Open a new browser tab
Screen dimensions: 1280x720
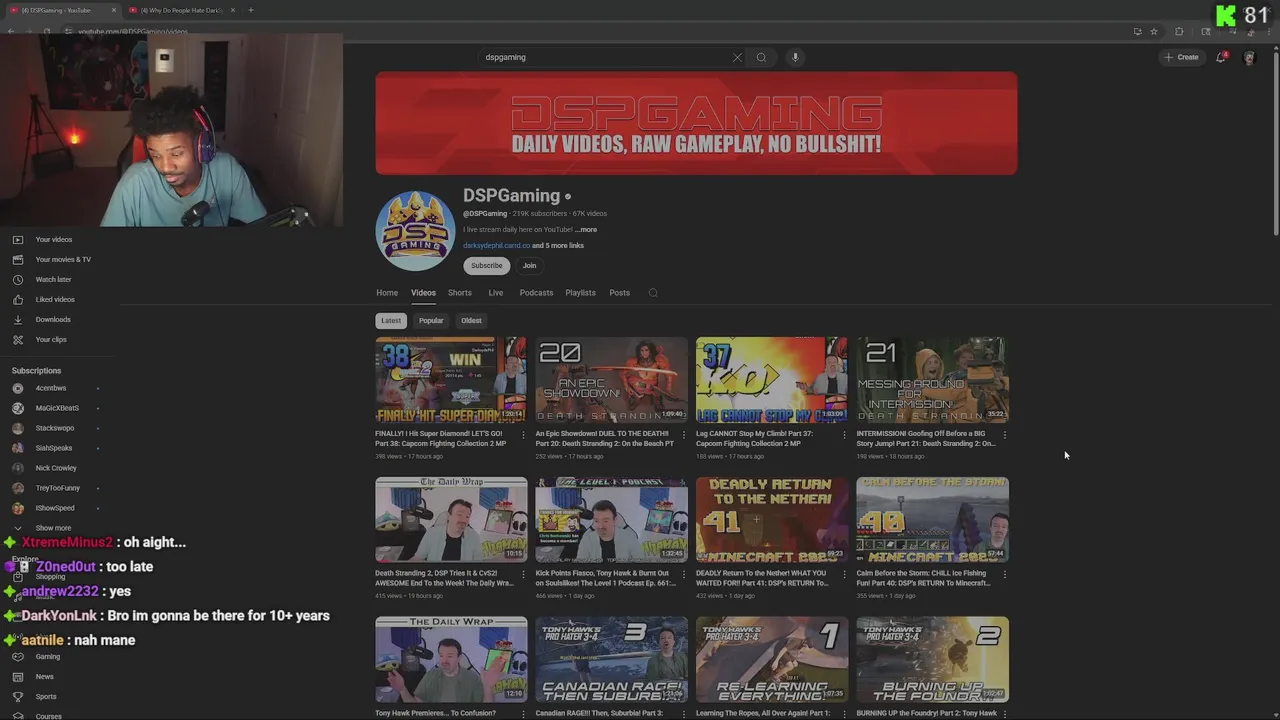(x=251, y=10)
